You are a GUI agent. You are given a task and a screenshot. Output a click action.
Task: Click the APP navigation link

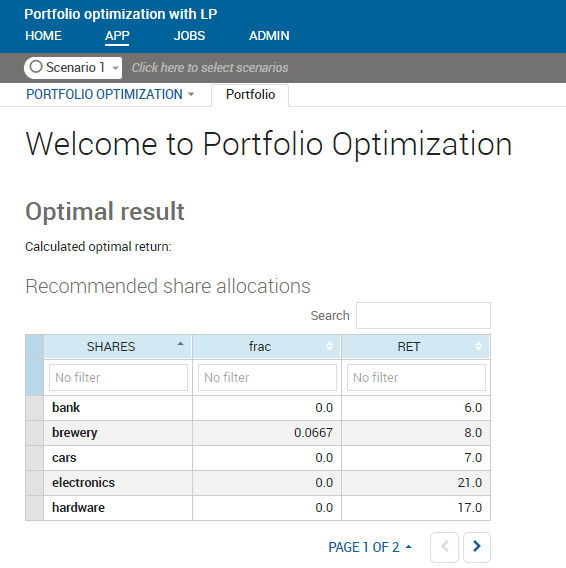(x=117, y=36)
